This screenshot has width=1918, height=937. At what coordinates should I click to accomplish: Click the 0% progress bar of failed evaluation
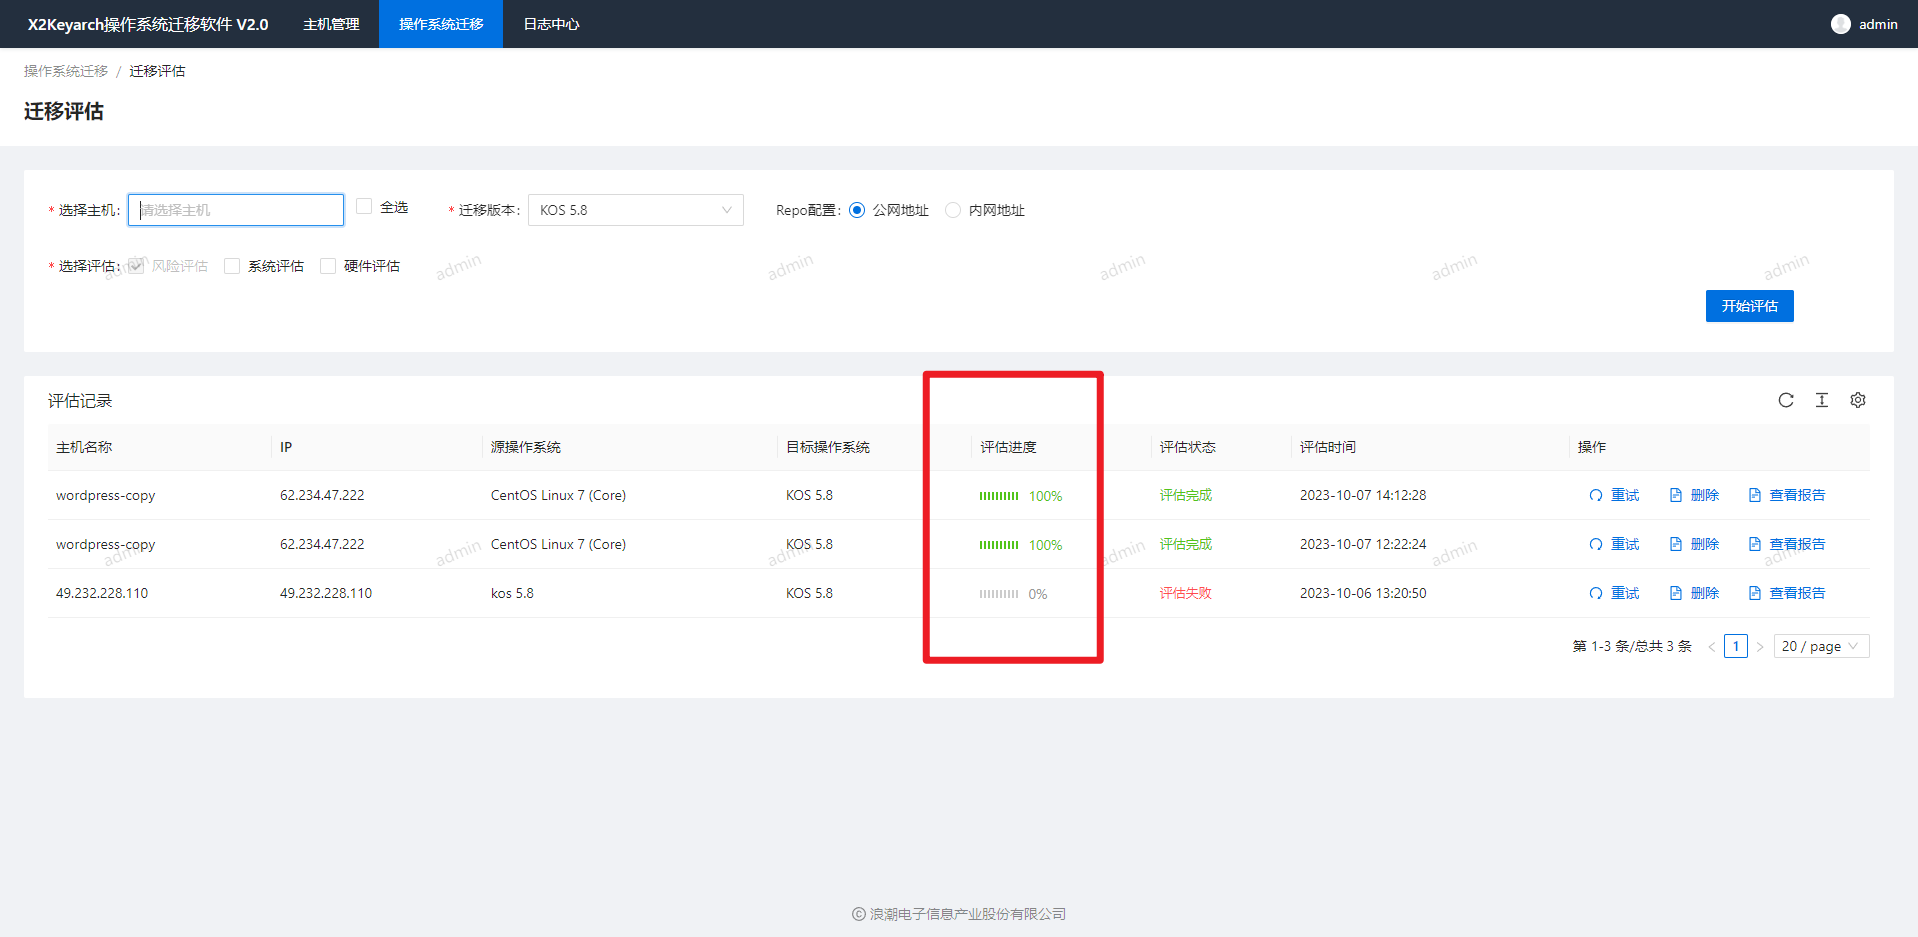(x=999, y=594)
